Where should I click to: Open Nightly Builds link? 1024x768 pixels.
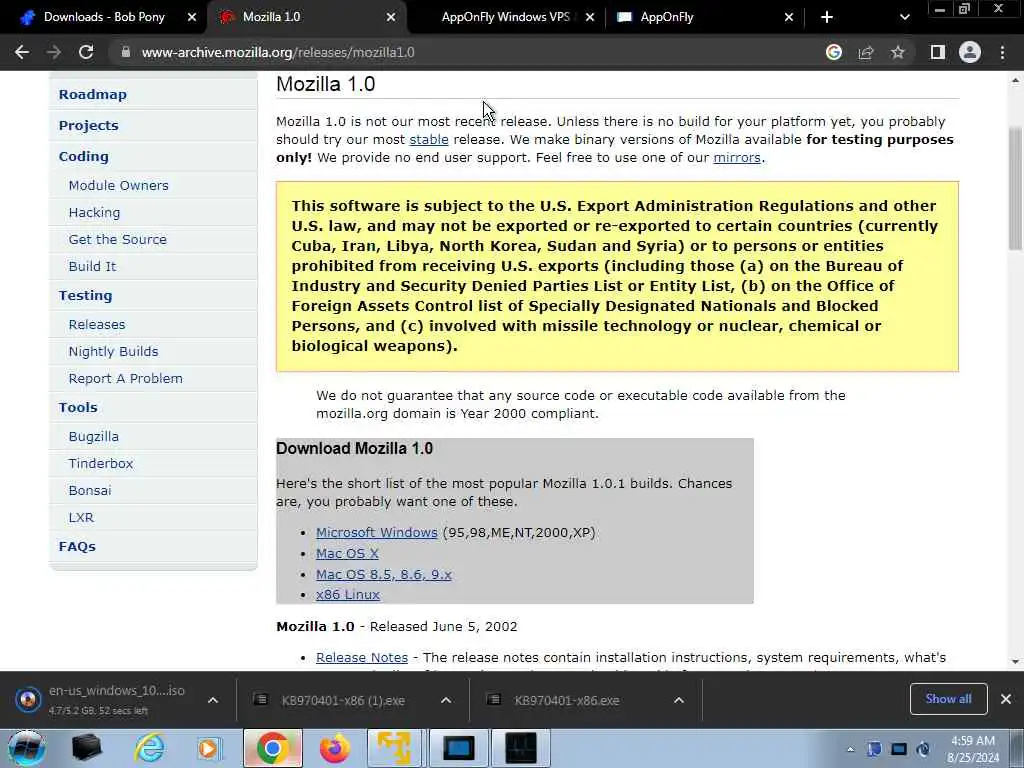pos(113,351)
